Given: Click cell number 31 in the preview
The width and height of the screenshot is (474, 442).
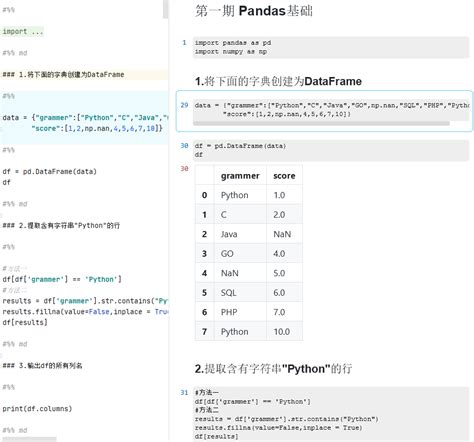Looking at the screenshot, I should pyautogui.click(x=184, y=392).
